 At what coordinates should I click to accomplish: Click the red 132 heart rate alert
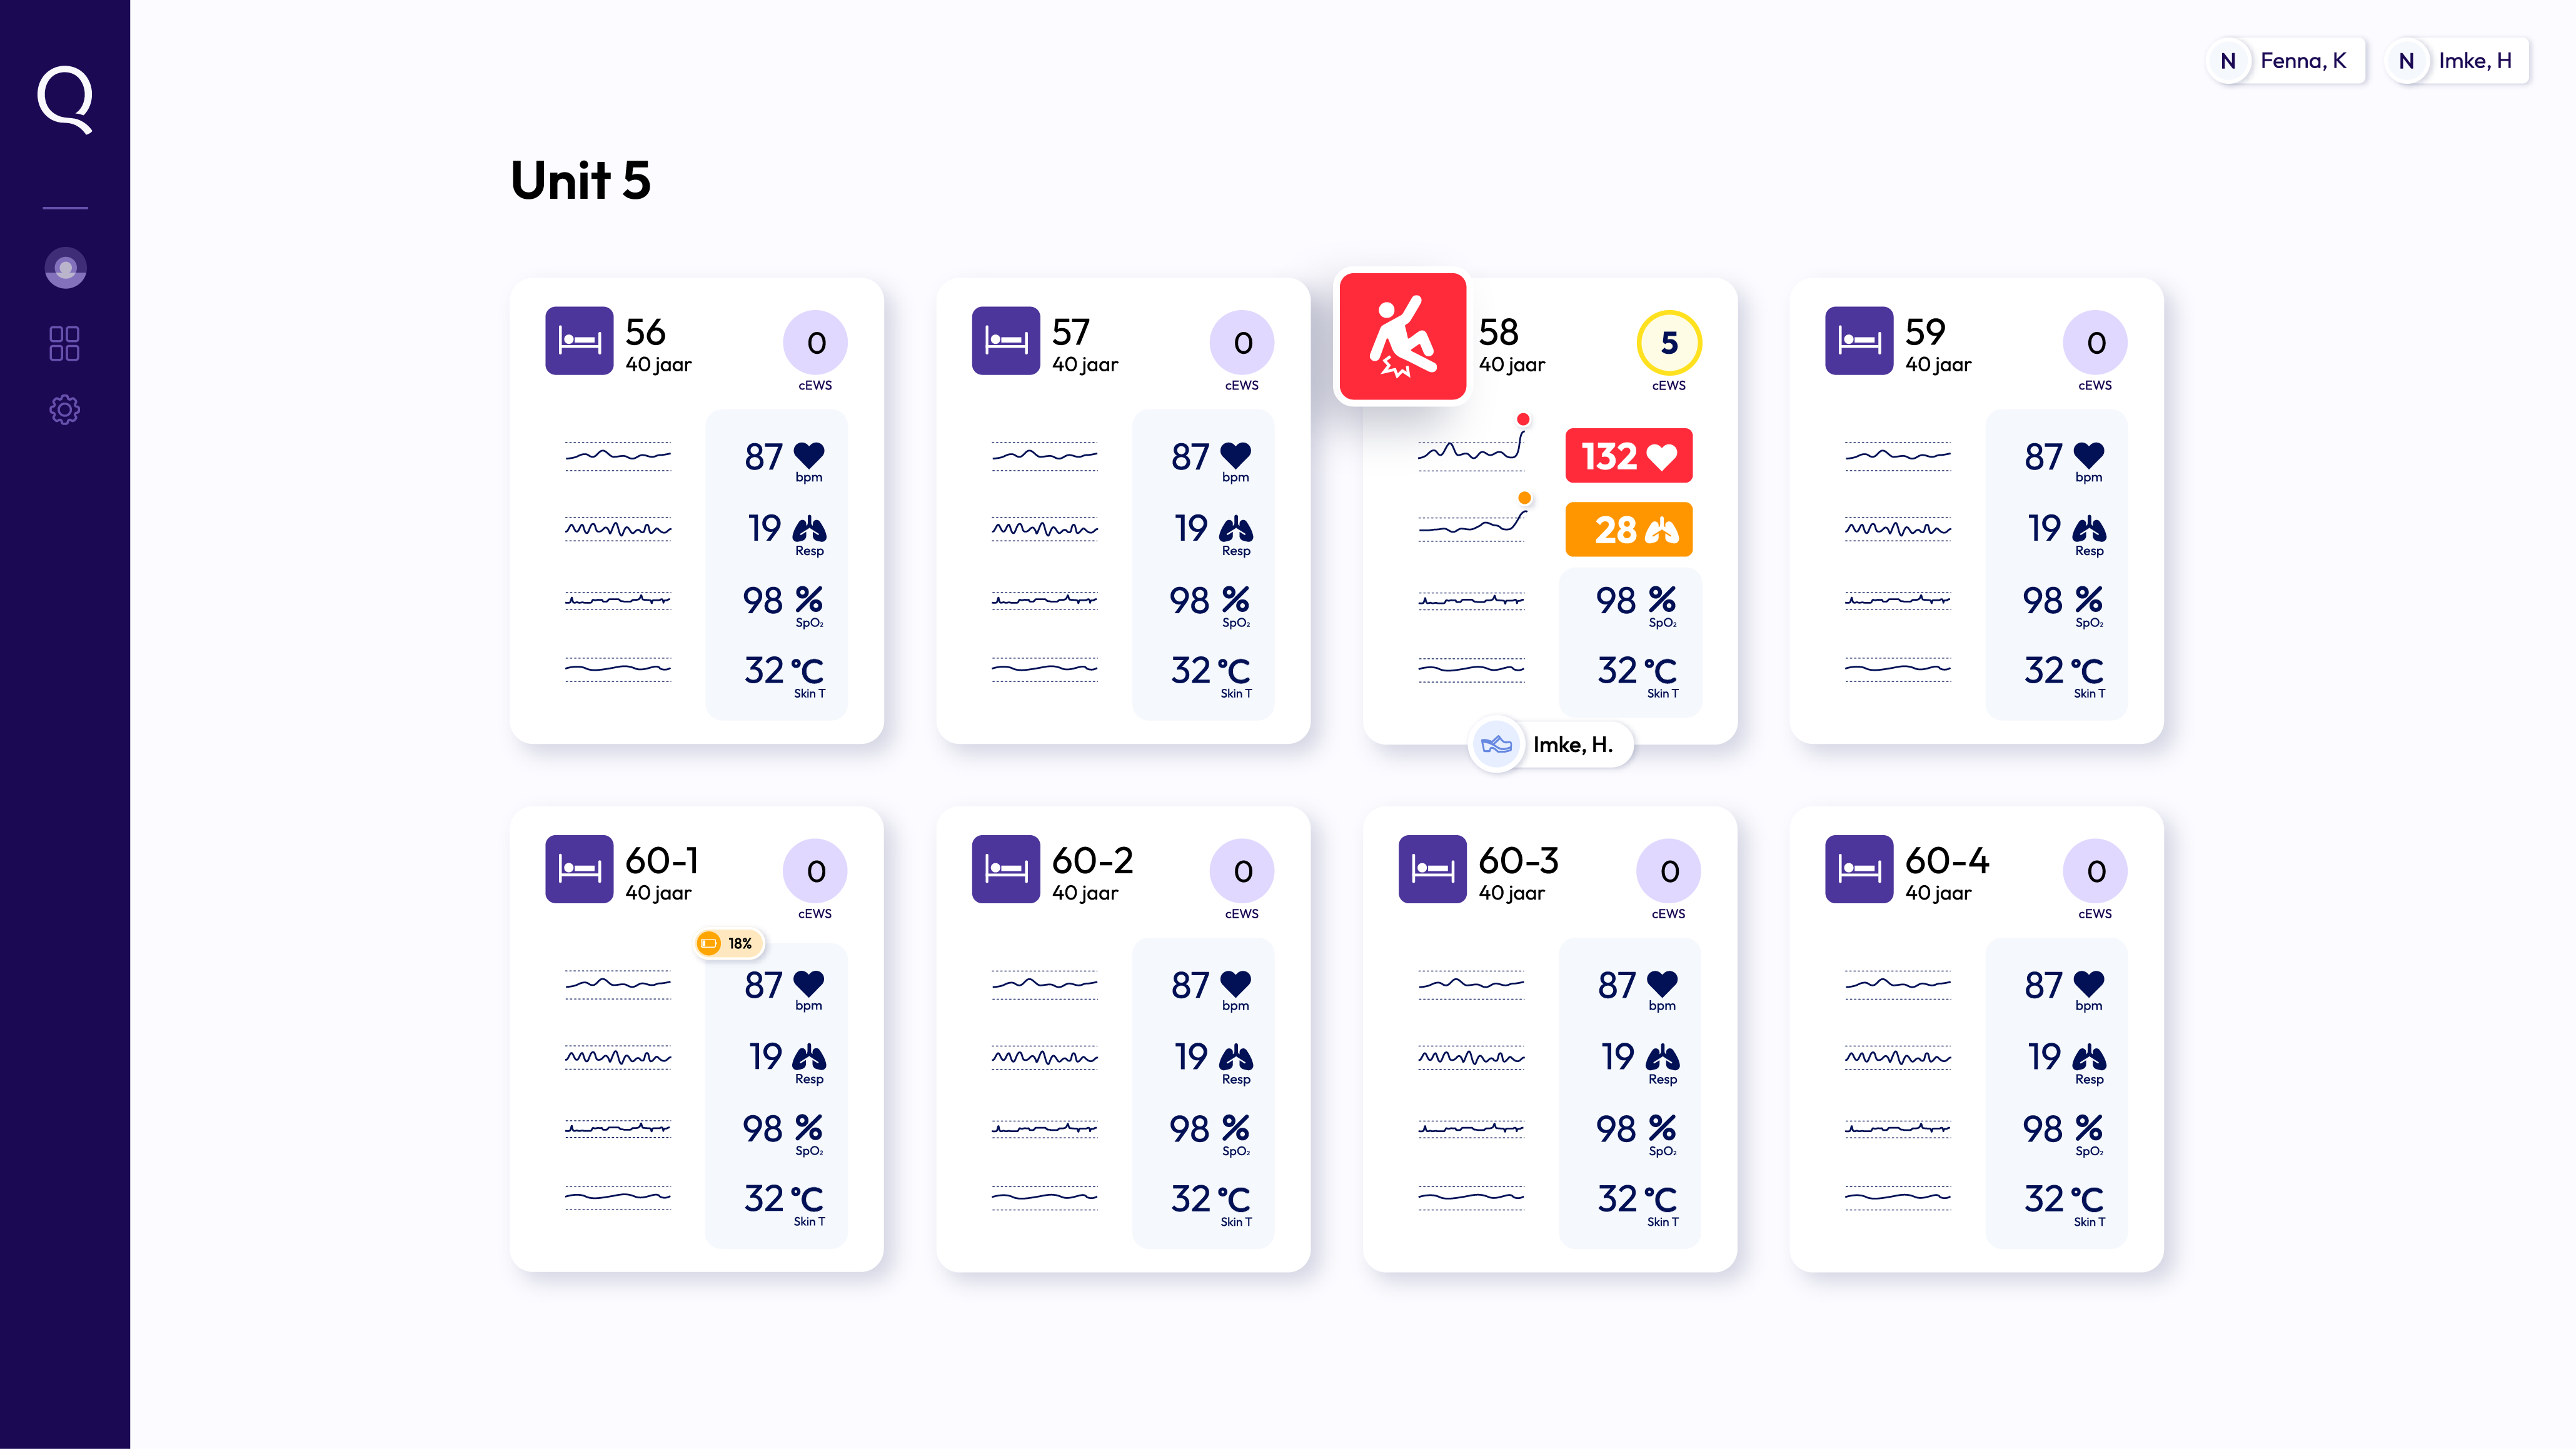tap(1628, 456)
